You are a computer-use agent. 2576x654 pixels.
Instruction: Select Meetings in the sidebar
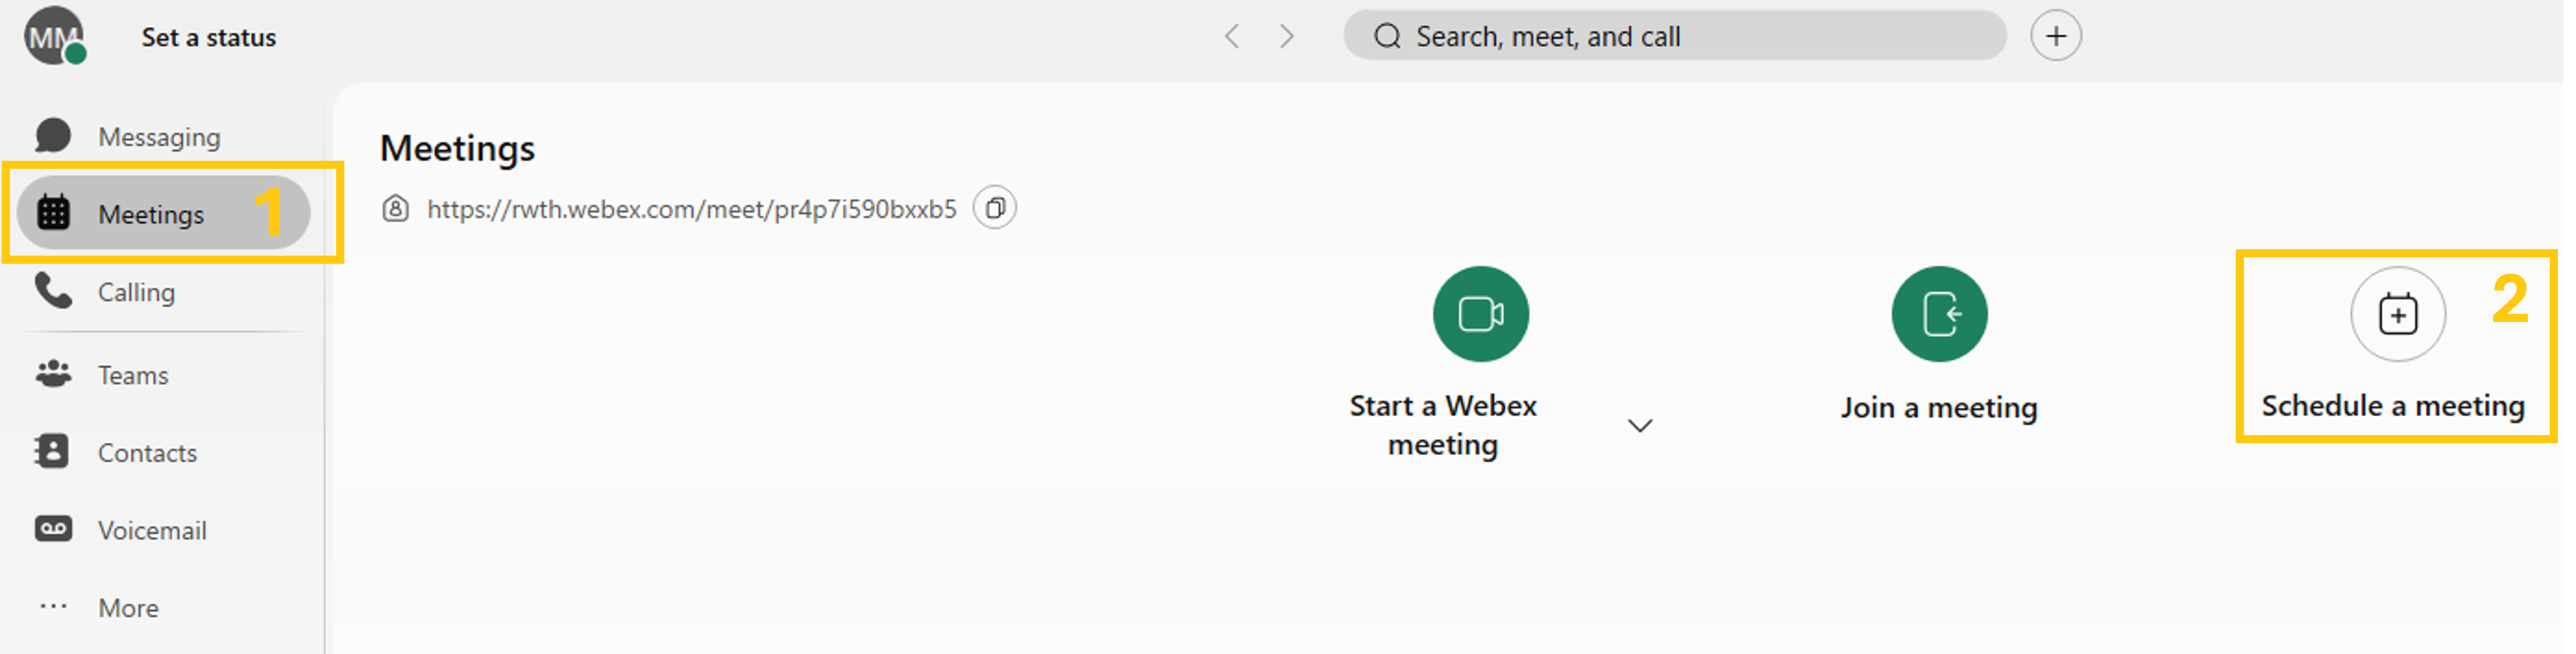(151, 214)
